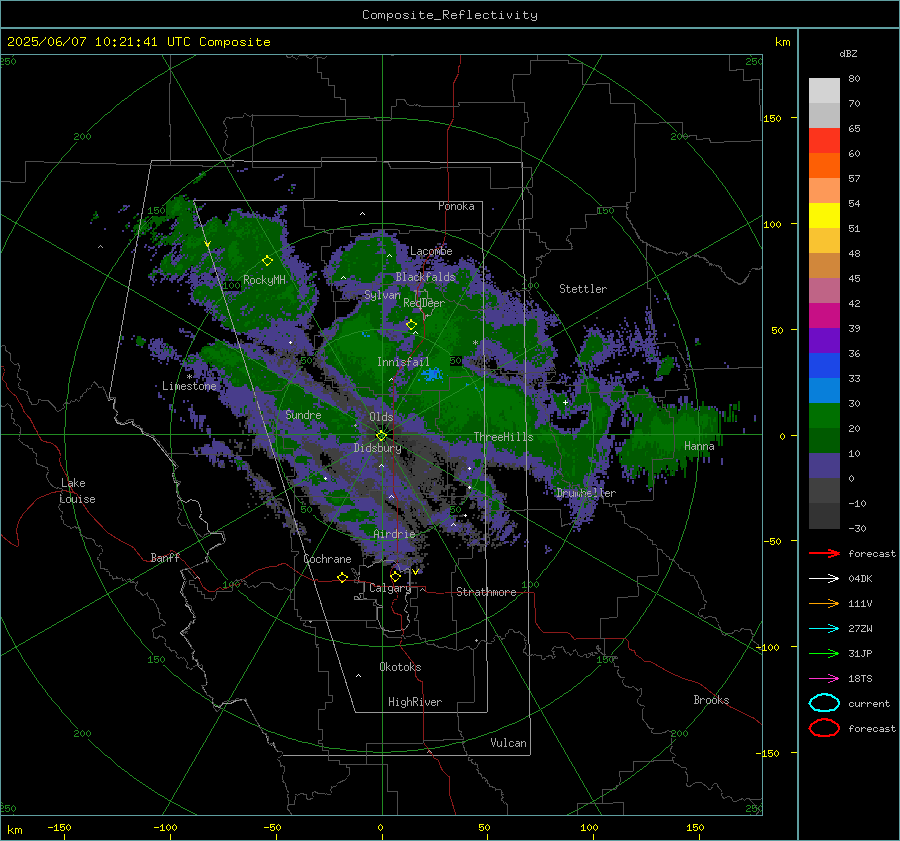
Task: Click the Sundre label
Action: tap(303, 414)
